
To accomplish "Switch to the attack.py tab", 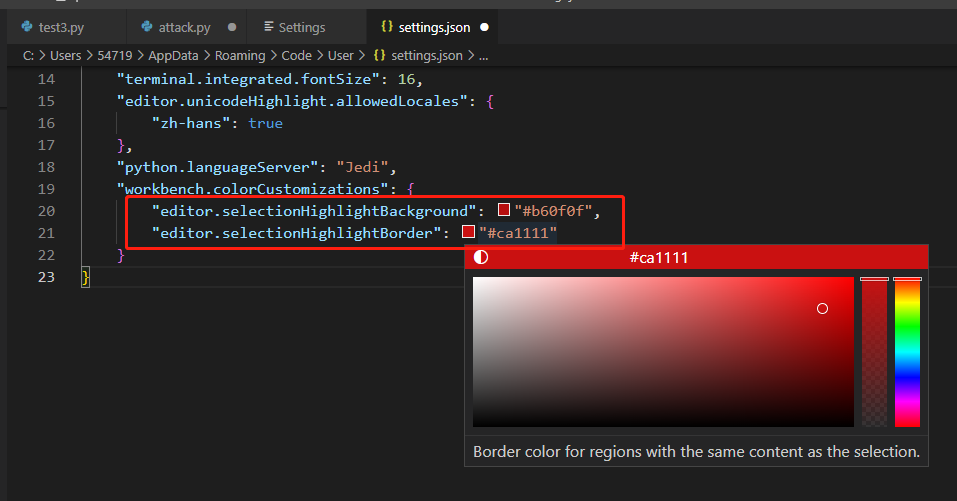I will tap(186, 27).
